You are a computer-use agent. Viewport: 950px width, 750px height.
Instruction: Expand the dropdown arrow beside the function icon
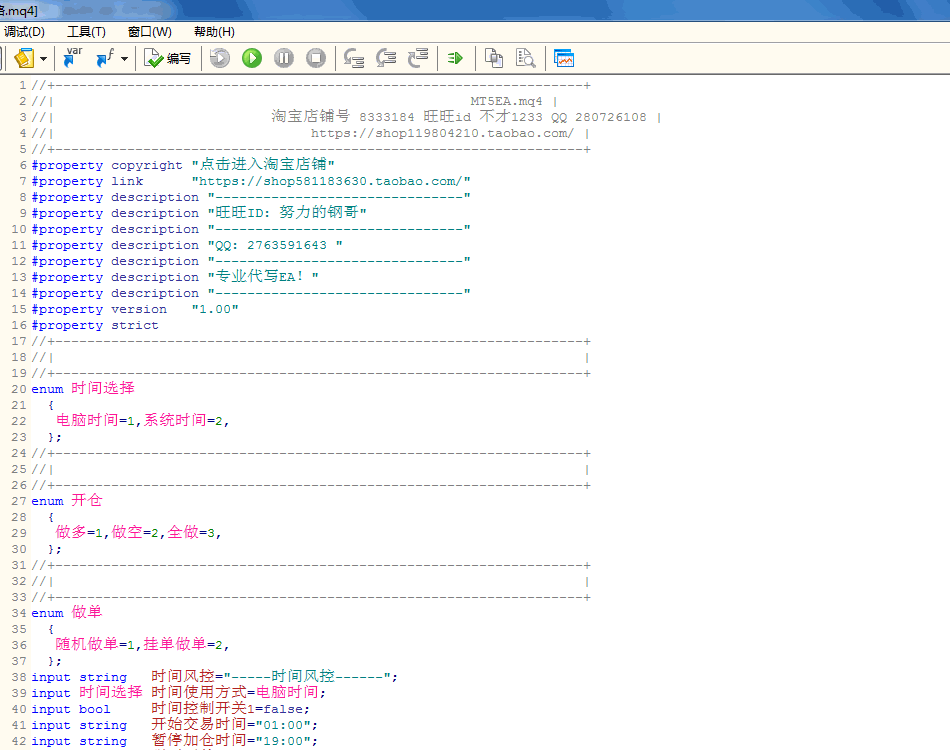pos(124,59)
